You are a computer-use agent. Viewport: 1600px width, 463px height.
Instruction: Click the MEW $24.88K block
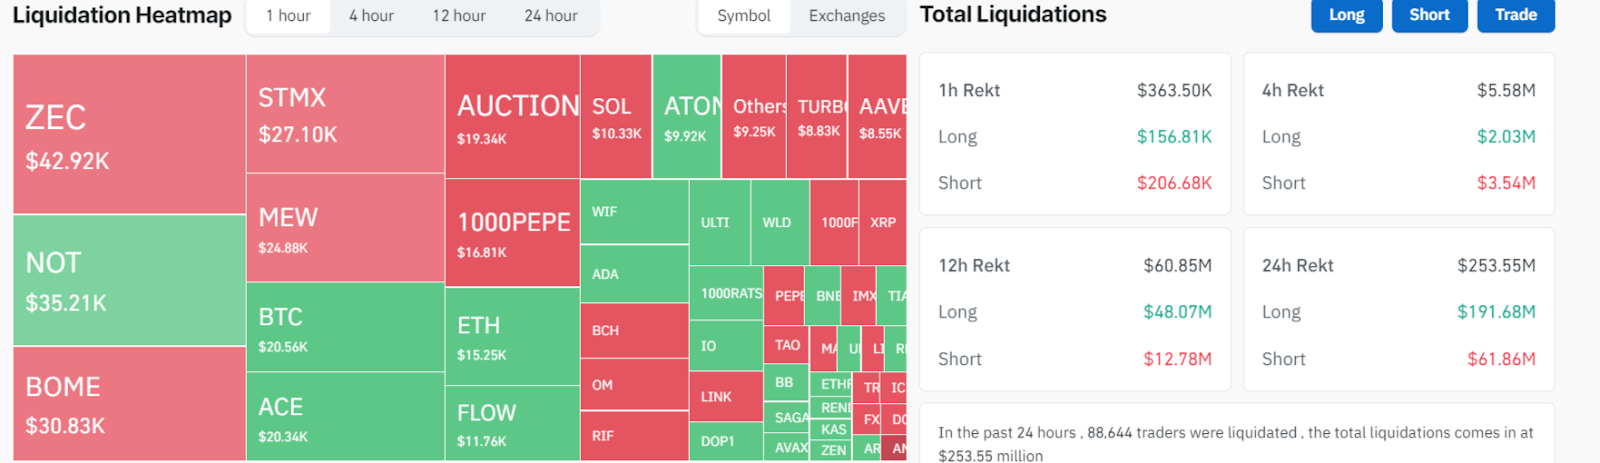345,228
